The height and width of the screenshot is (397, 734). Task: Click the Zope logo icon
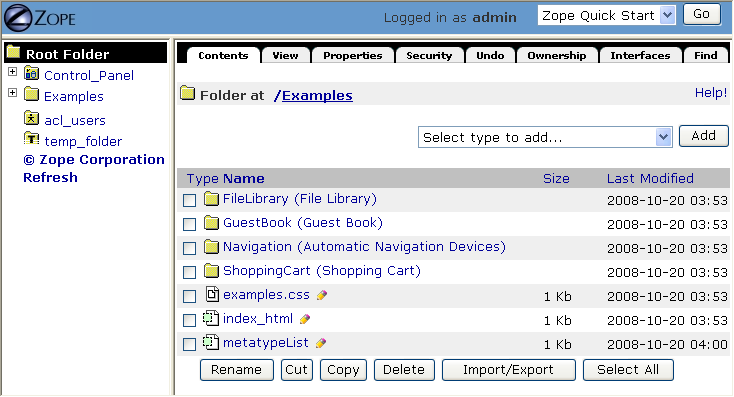18,18
